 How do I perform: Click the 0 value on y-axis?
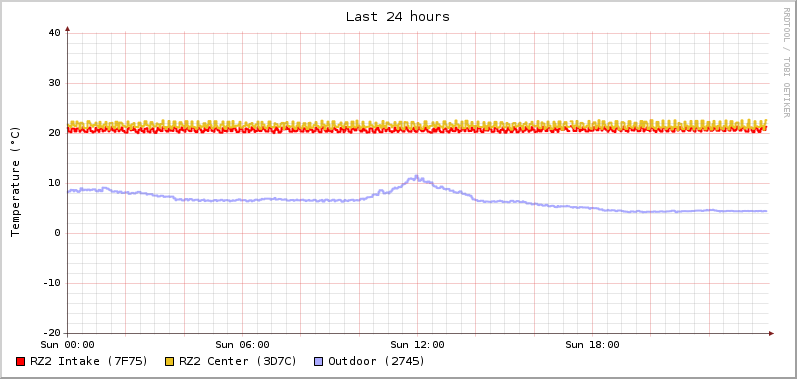pyautogui.click(x=57, y=233)
